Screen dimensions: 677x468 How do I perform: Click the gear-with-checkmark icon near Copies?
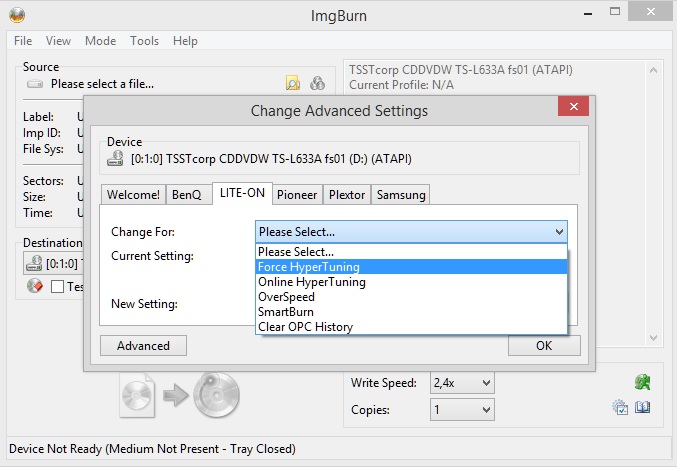(621, 407)
